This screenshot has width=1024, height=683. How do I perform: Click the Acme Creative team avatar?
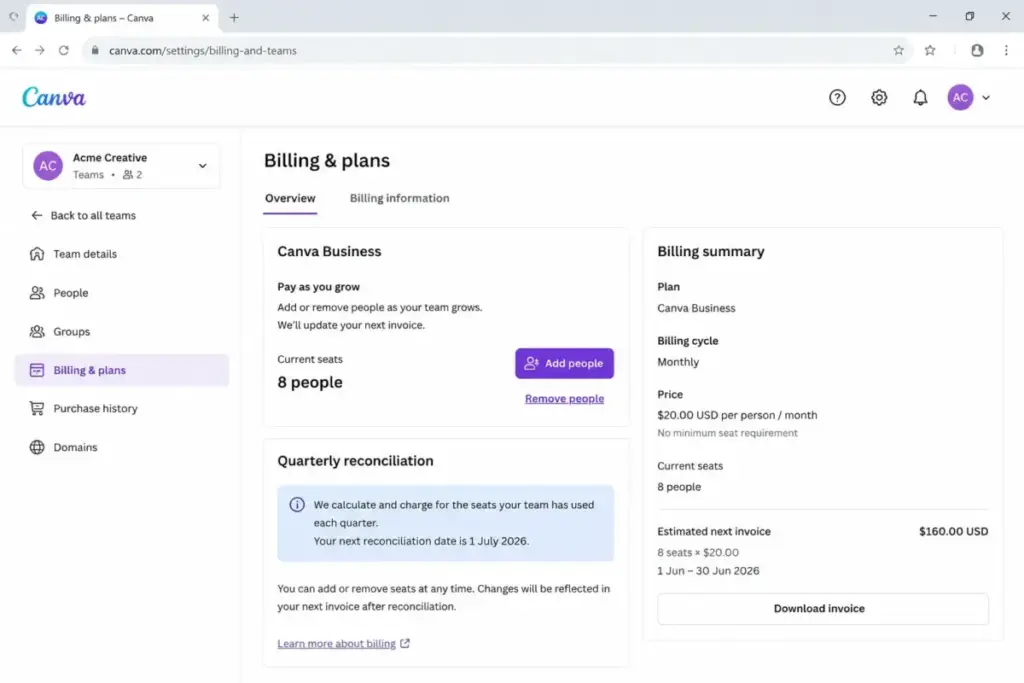tap(48, 166)
